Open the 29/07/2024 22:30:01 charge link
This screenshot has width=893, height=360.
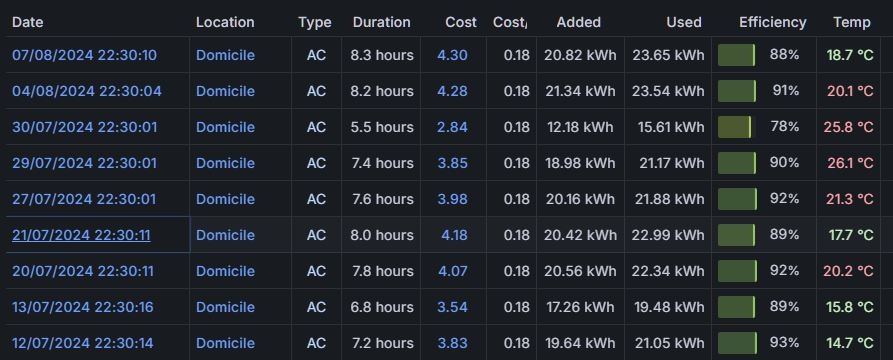click(84, 163)
